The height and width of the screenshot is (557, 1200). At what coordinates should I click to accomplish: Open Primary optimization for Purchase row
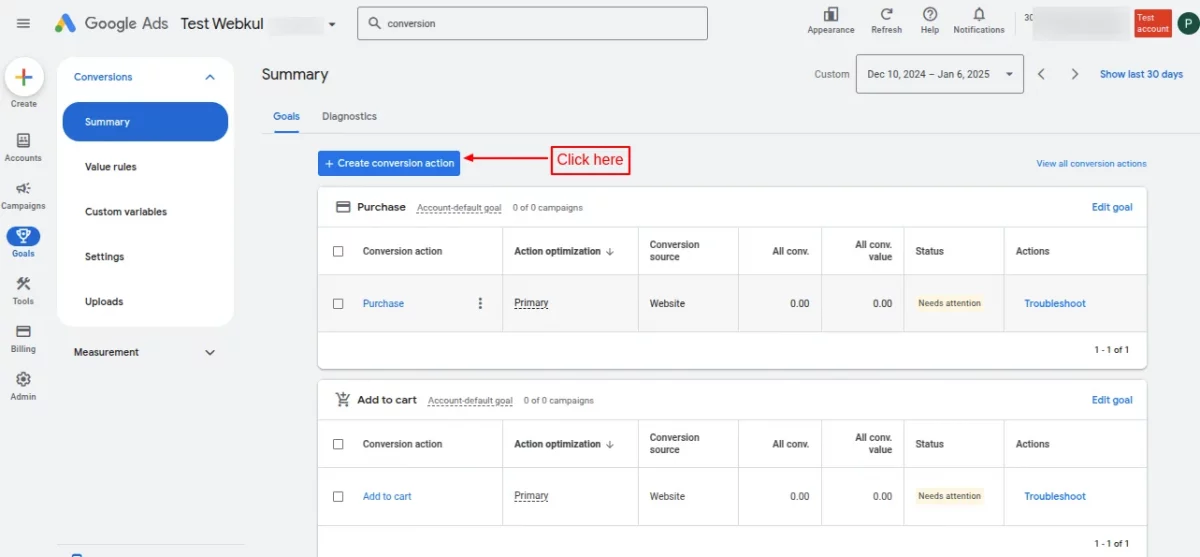(x=531, y=303)
